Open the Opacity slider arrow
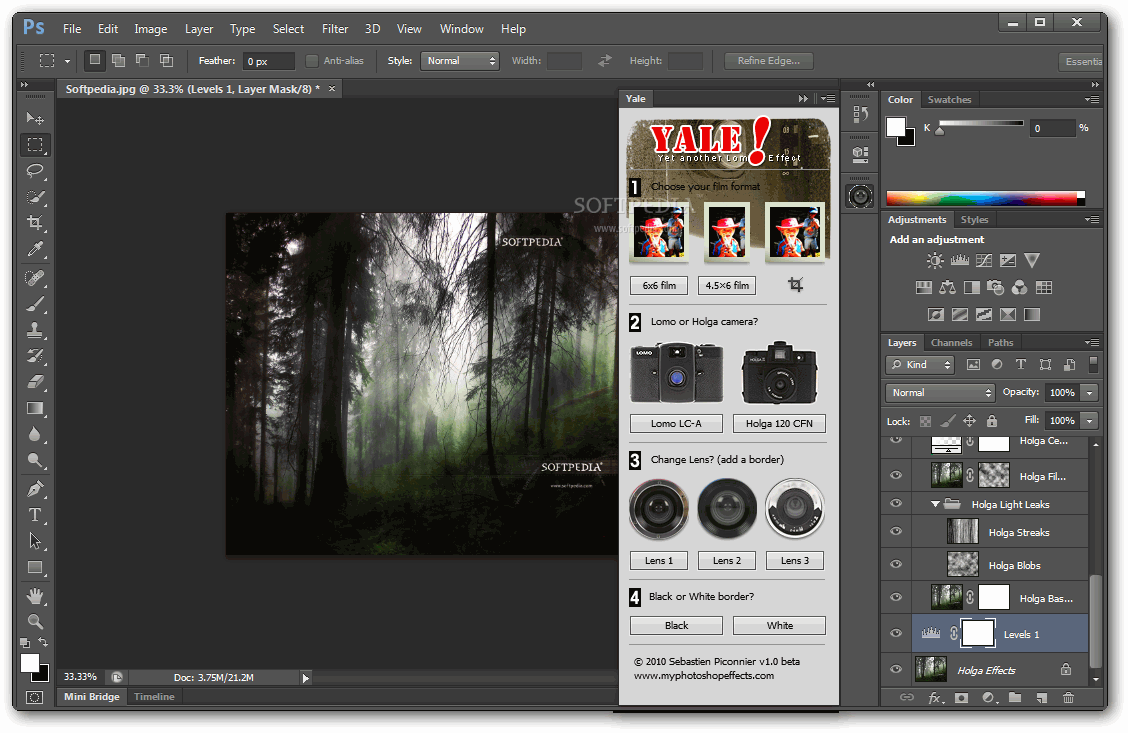1128x733 pixels. coord(1090,393)
